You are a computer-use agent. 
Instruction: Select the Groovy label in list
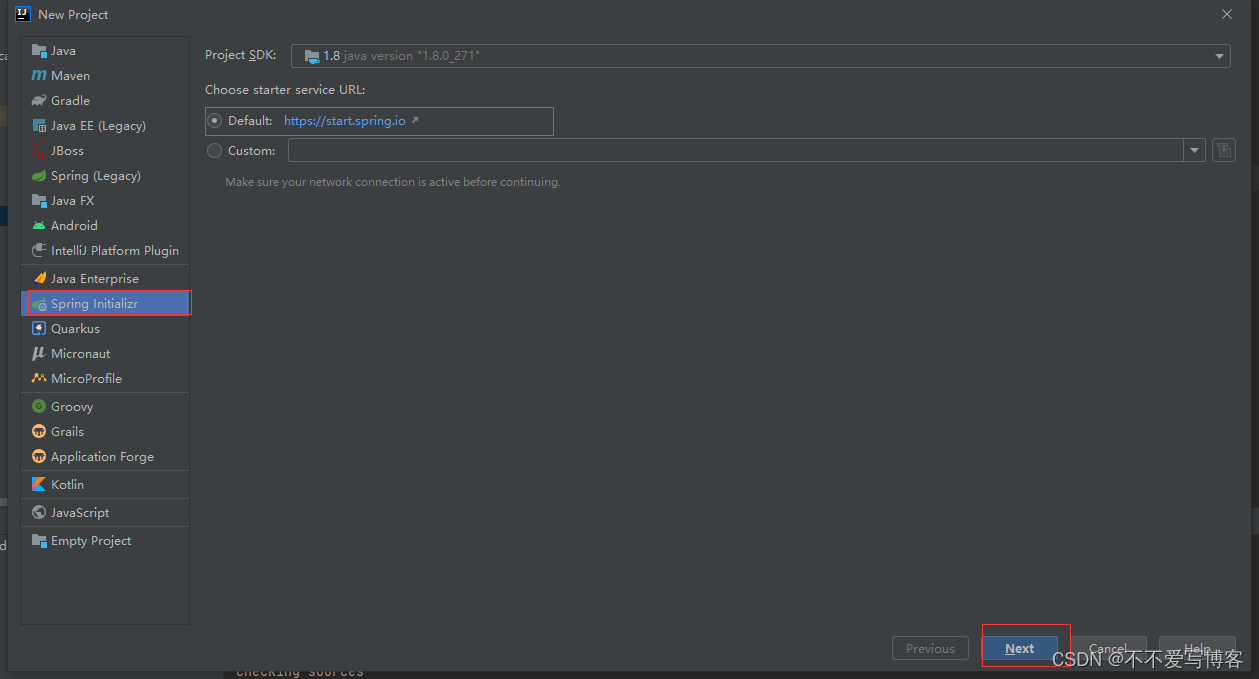tap(72, 407)
